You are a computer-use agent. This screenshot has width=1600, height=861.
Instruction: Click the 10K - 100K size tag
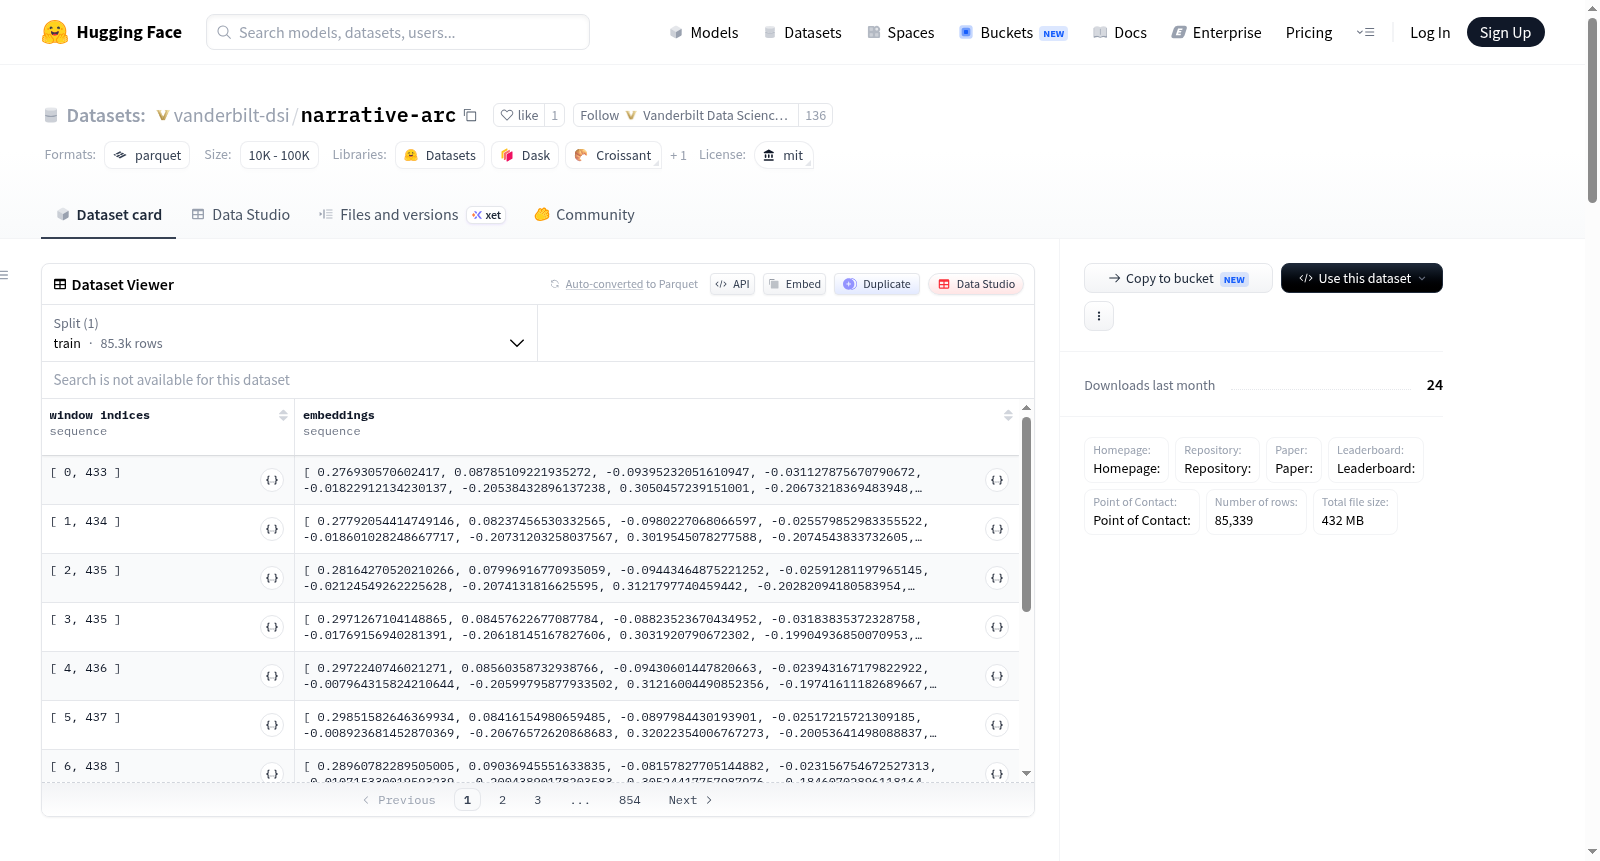[x=279, y=155]
